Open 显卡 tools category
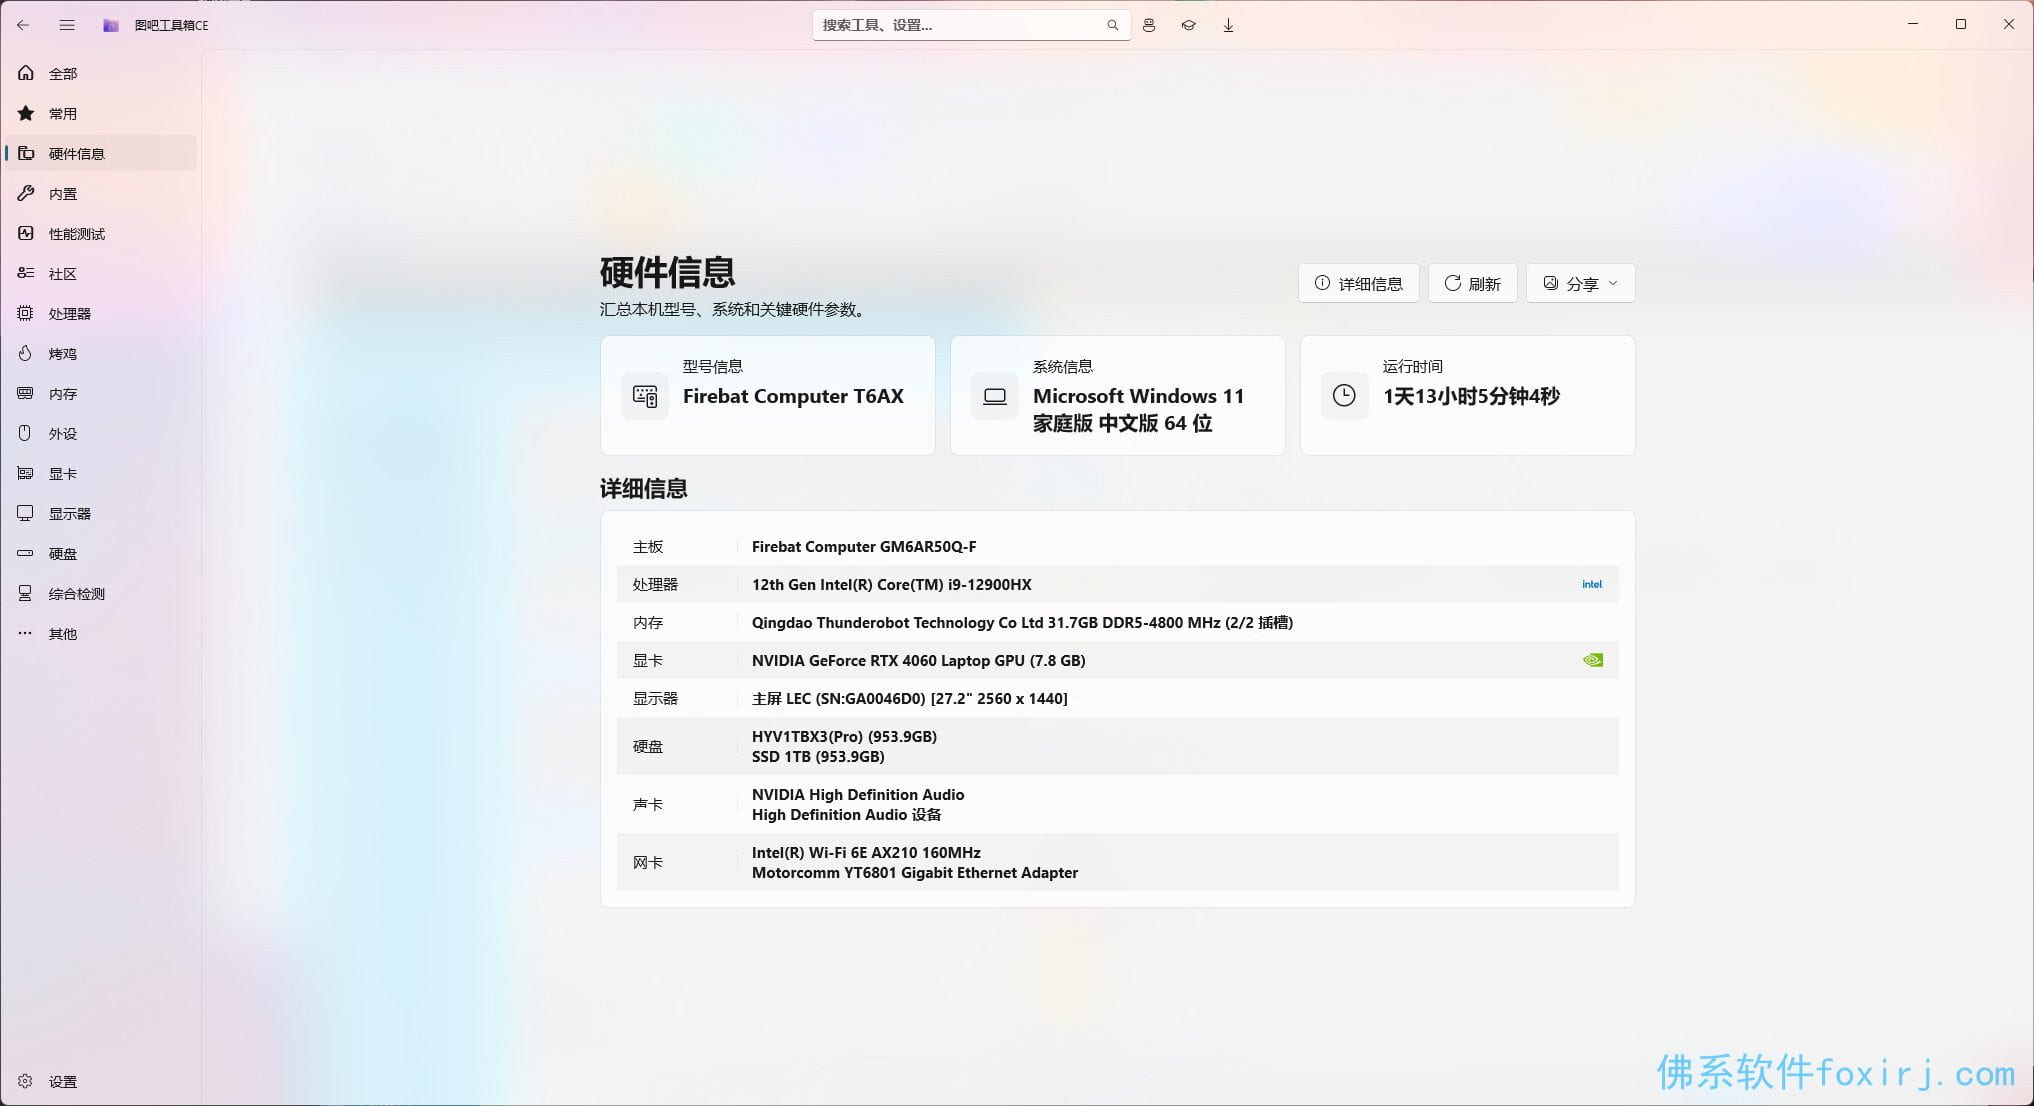The width and height of the screenshot is (2034, 1106). [100, 474]
